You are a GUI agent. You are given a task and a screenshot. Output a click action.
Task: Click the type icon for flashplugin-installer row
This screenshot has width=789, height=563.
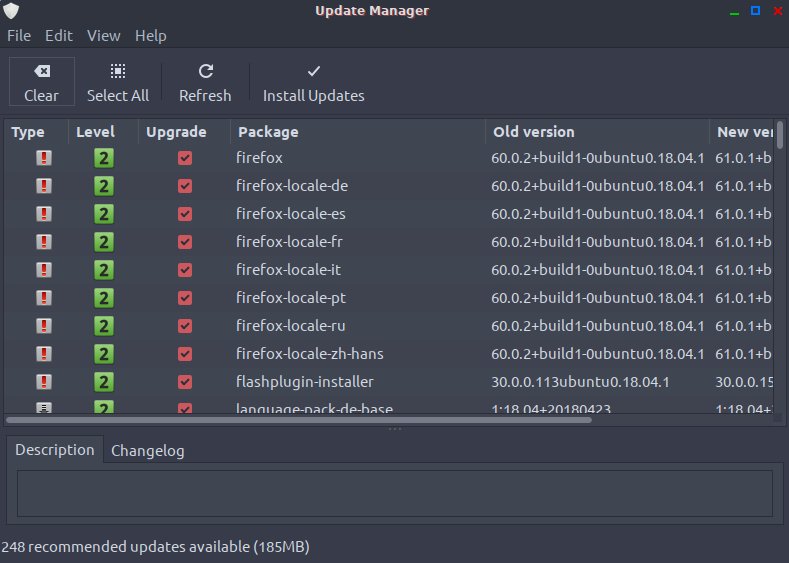coord(44,382)
